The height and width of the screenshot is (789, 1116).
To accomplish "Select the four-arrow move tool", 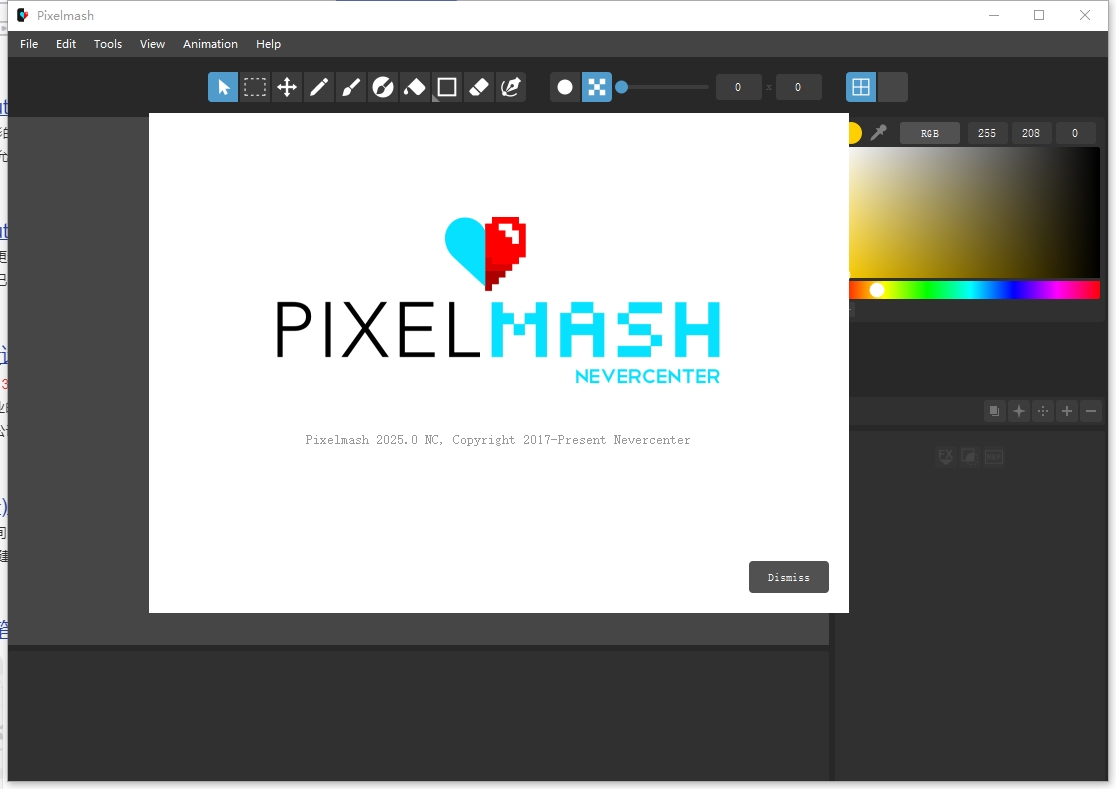I will 287,88.
